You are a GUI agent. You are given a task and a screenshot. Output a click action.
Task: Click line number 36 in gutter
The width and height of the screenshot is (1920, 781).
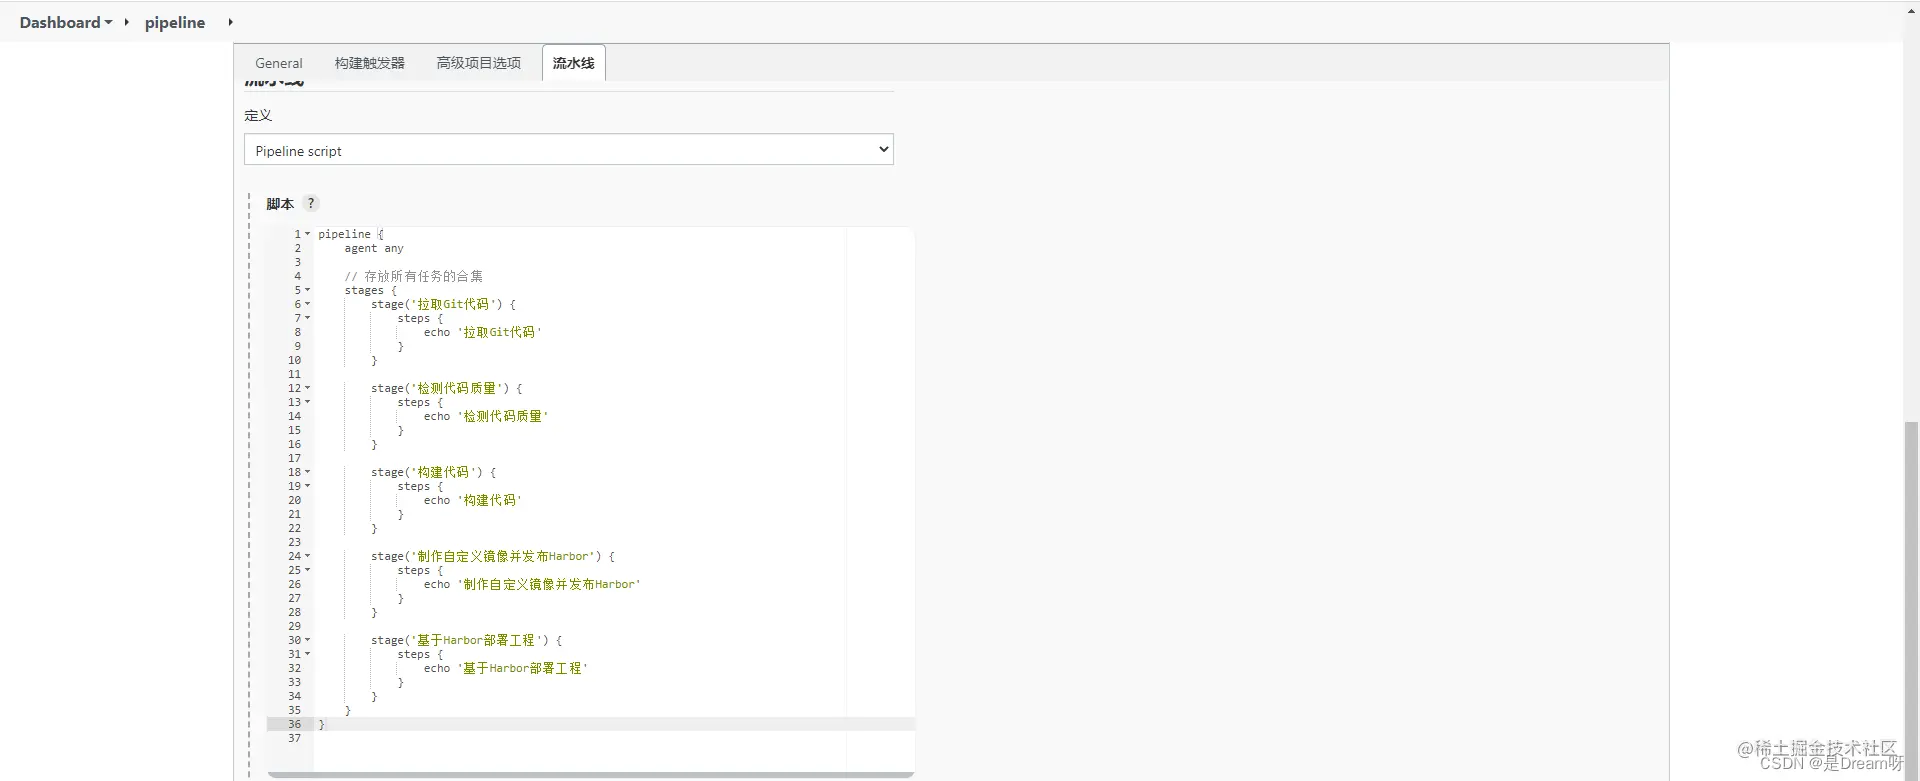[294, 724]
